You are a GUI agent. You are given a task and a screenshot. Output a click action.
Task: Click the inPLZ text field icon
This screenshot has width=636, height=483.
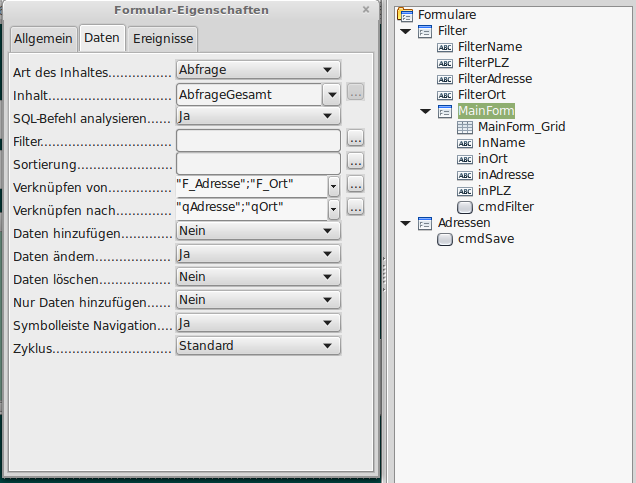[x=465, y=191]
